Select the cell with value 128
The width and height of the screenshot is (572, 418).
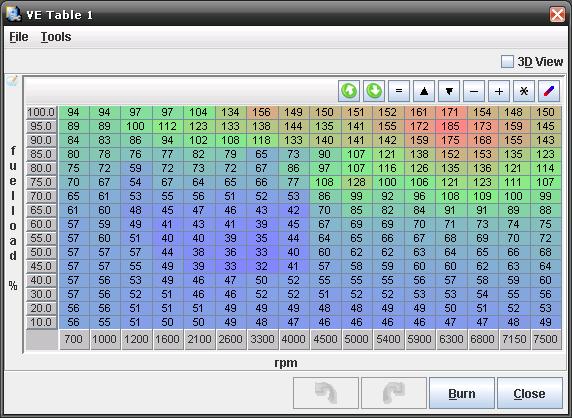pos(356,182)
